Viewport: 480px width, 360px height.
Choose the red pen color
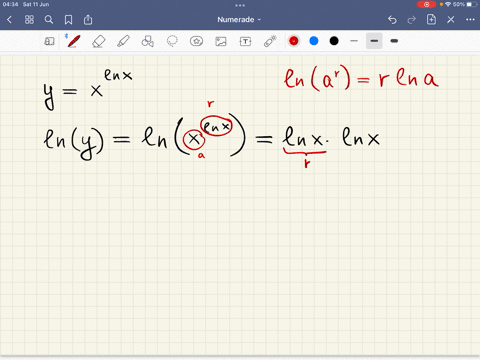click(294, 41)
